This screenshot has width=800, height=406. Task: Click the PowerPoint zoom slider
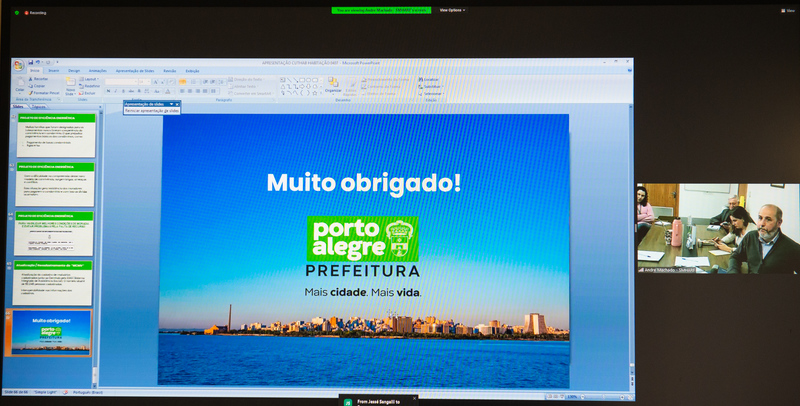tap(604, 396)
